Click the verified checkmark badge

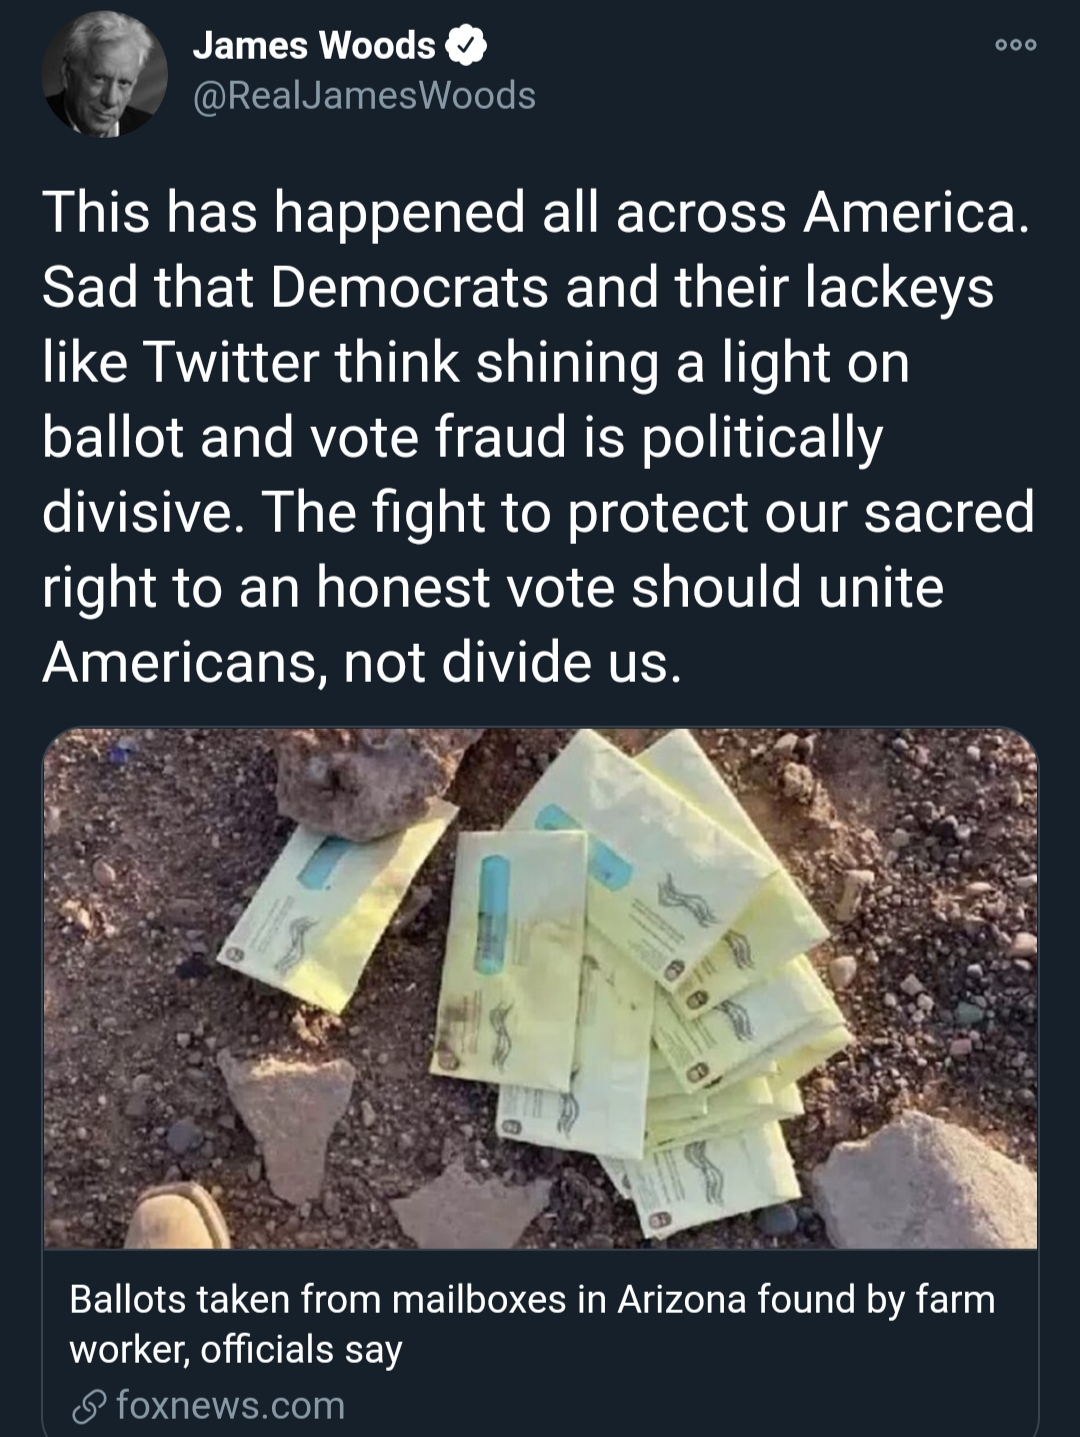tap(467, 45)
